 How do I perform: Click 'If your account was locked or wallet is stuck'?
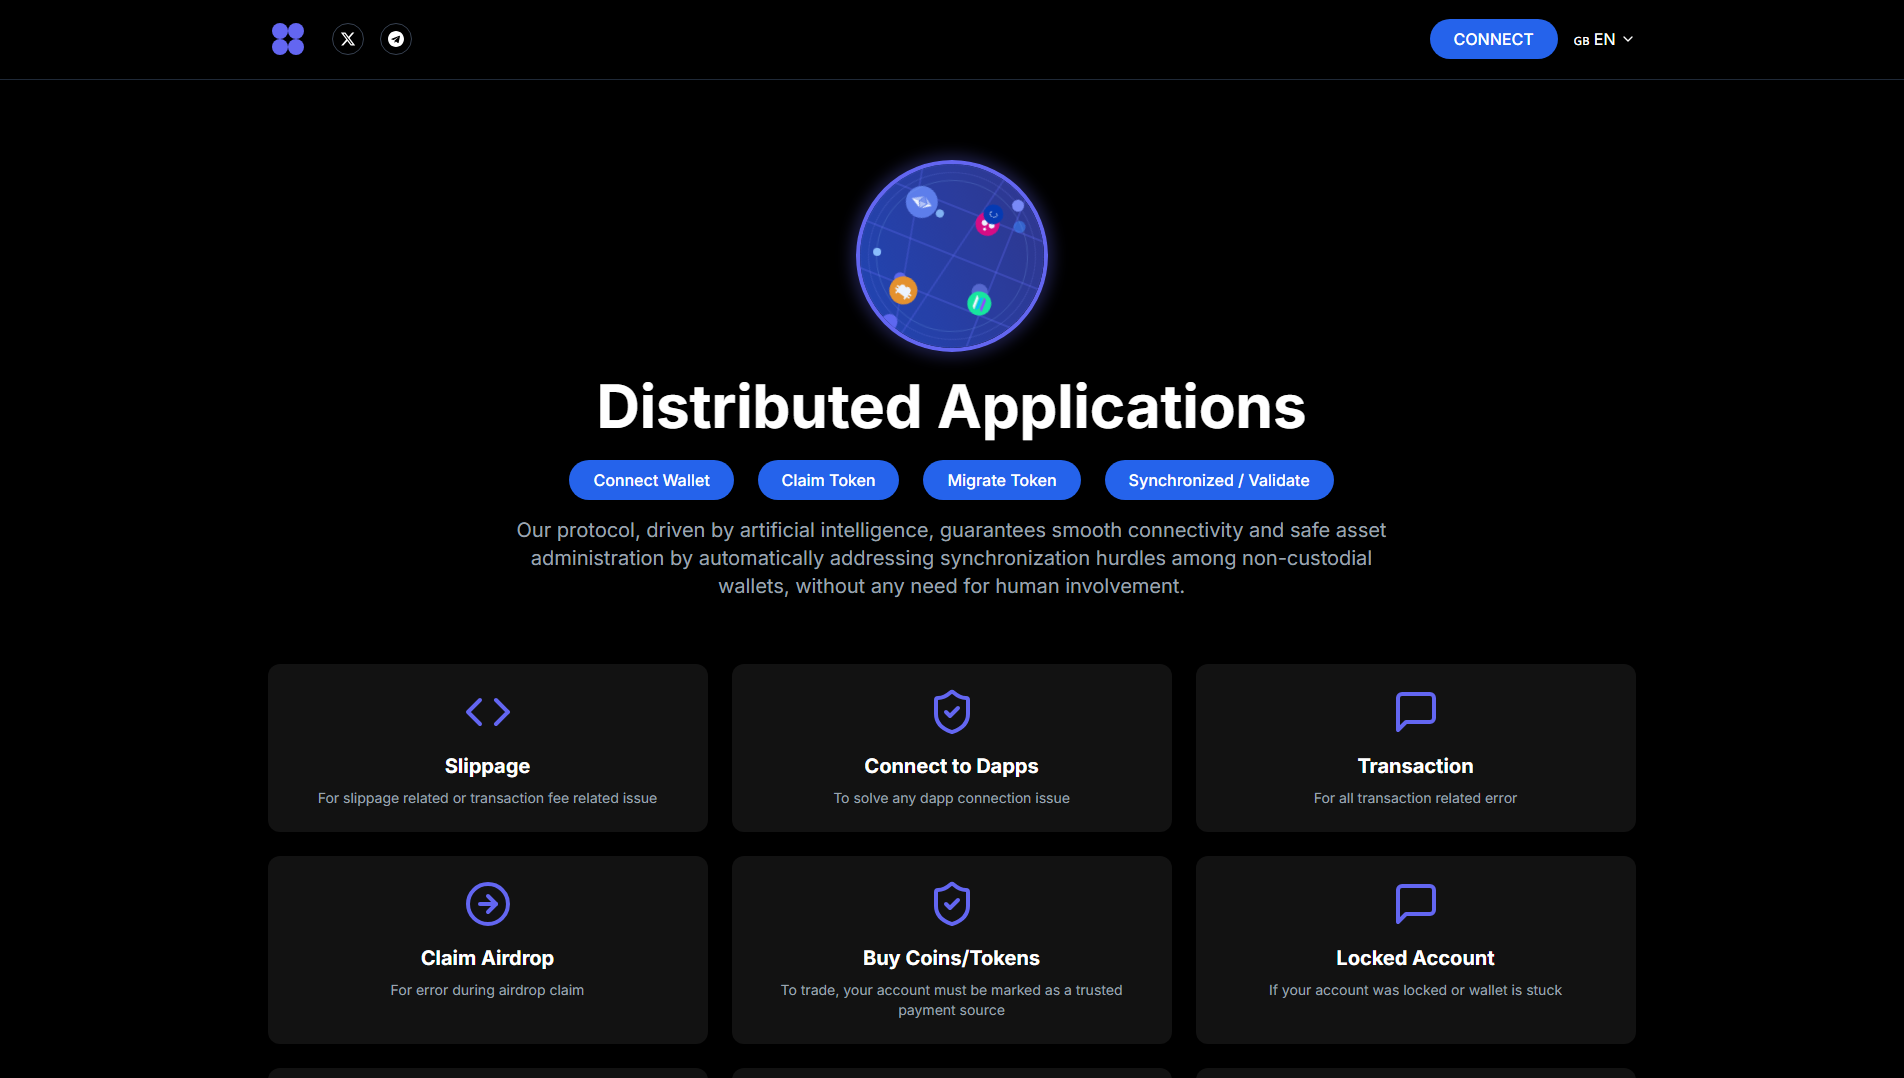tap(1416, 990)
